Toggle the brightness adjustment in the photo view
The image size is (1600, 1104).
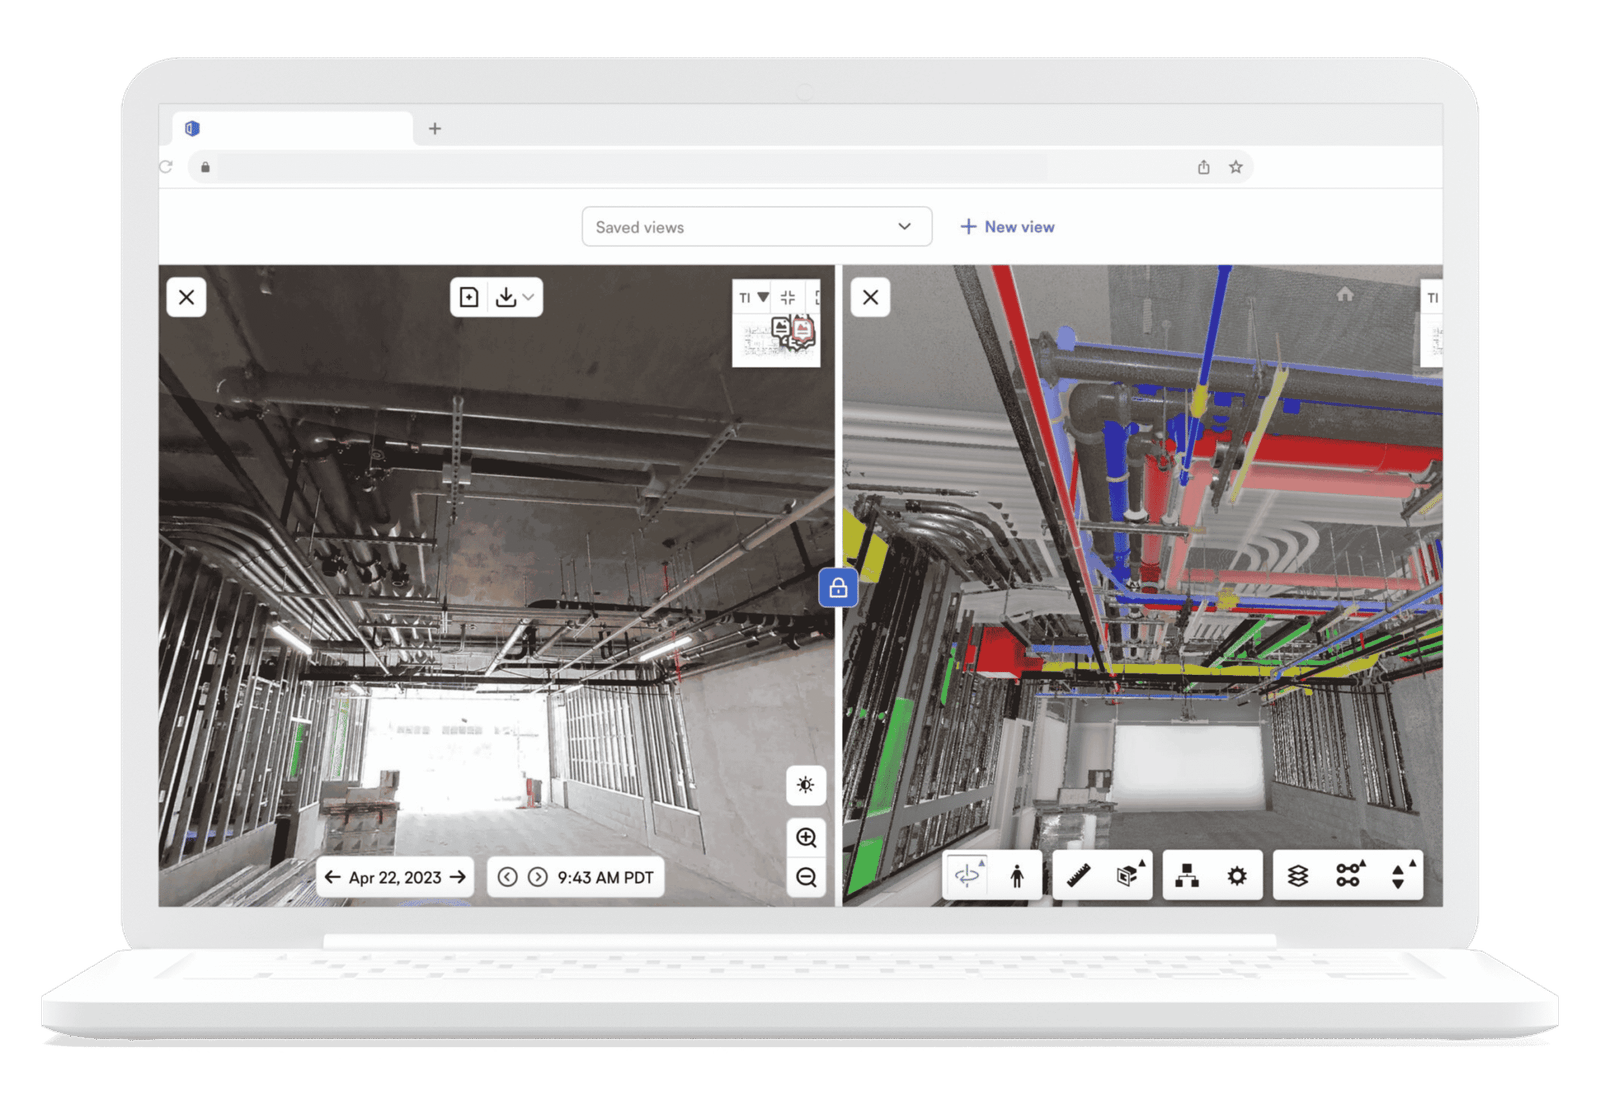coord(806,785)
